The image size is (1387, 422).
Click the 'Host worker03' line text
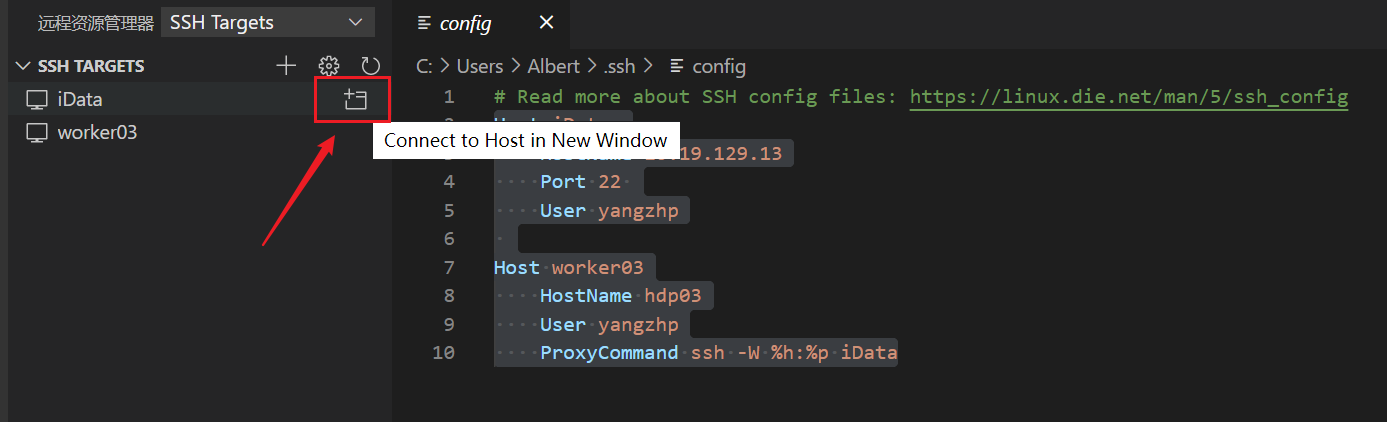(x=569, y=267)
